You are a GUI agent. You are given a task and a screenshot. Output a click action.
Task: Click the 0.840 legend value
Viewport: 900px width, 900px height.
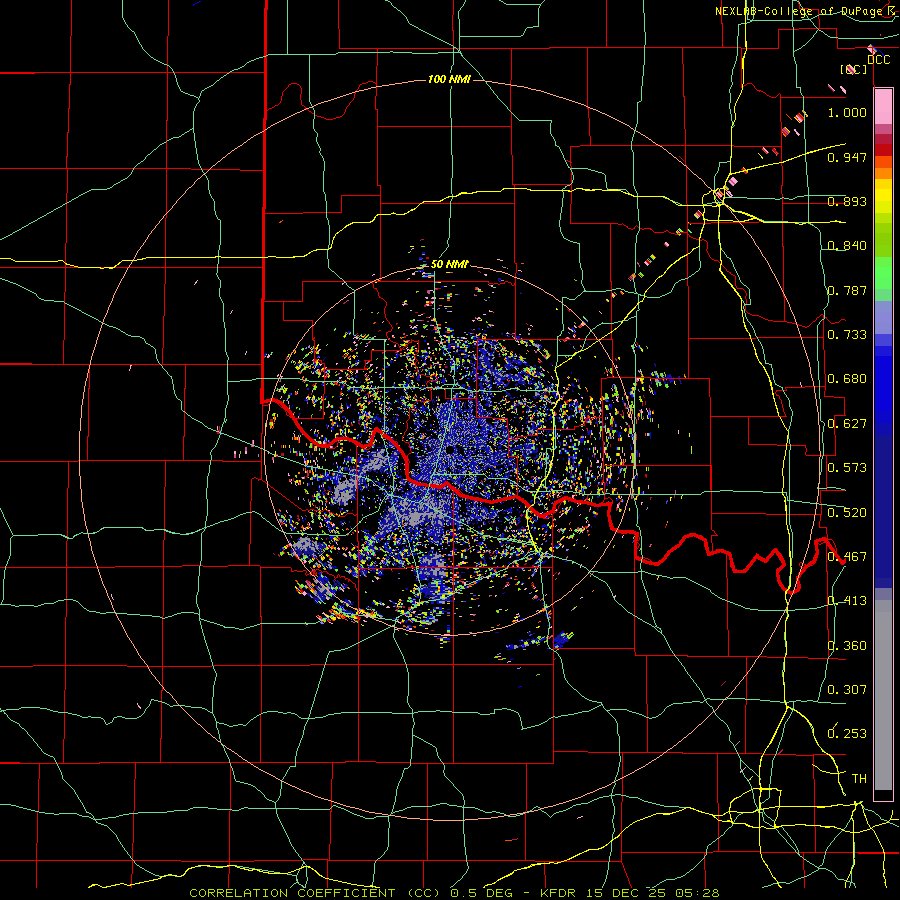(847, 246)
